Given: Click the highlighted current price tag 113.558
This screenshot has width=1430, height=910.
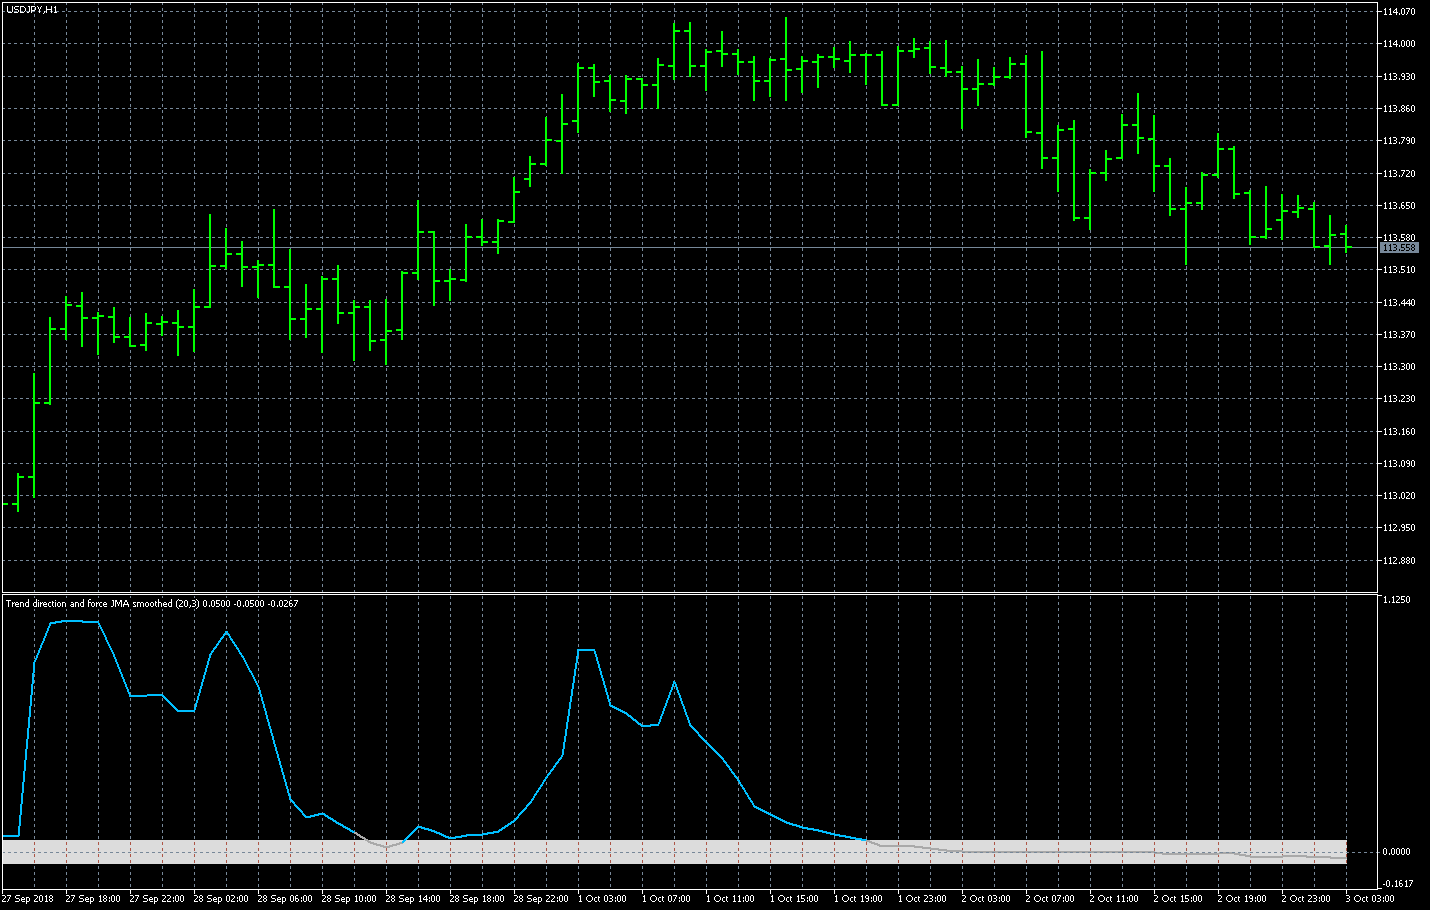Looking at the screenshot, I should tap(1399, 247).
